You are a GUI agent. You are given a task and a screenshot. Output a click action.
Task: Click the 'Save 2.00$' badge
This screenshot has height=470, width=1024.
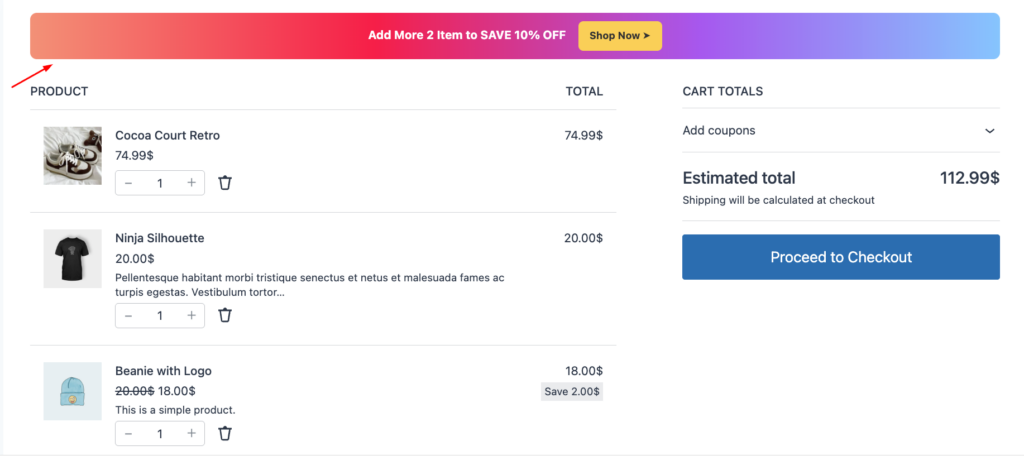click(x=571, y=392)
